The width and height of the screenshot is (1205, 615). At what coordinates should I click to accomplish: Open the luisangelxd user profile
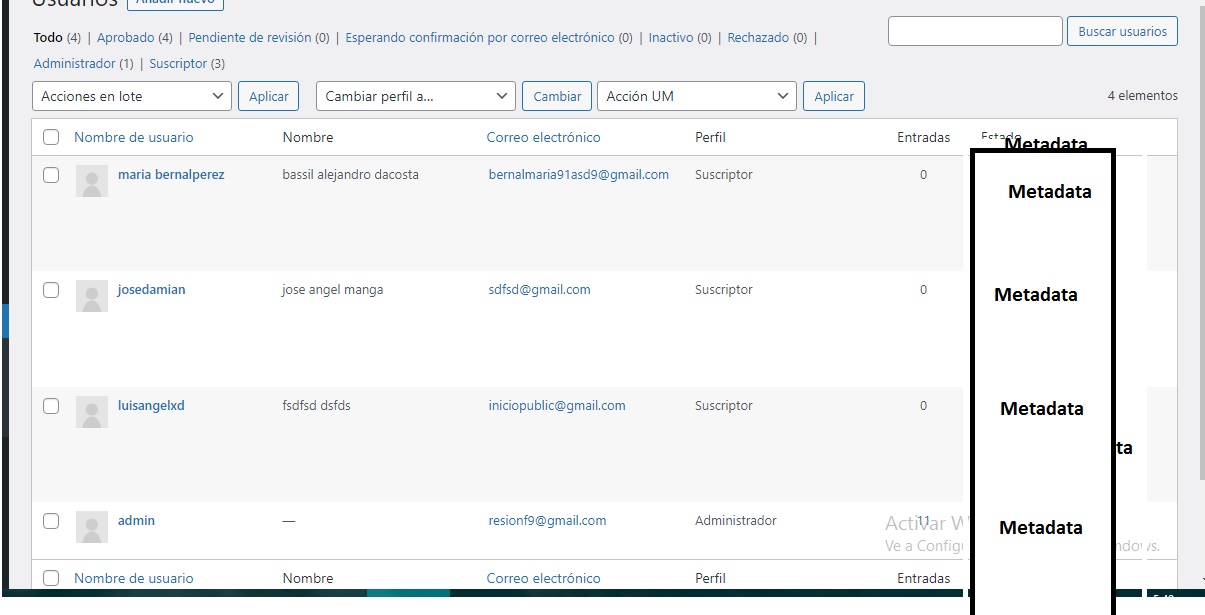(x=151, y=406)
